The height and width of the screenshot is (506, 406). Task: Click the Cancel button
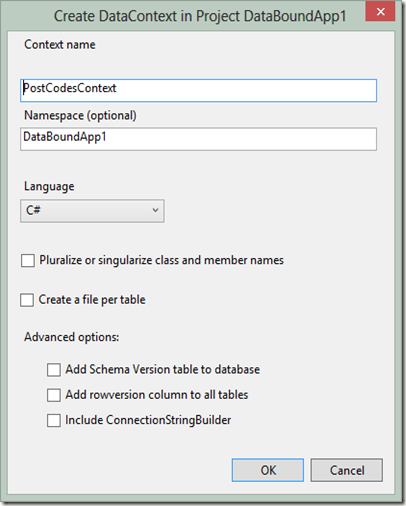point(347,470)
